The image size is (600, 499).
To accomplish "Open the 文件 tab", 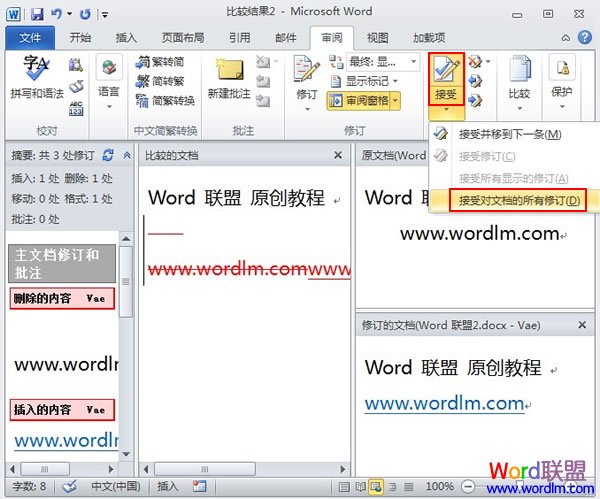I will click(30, 38).
